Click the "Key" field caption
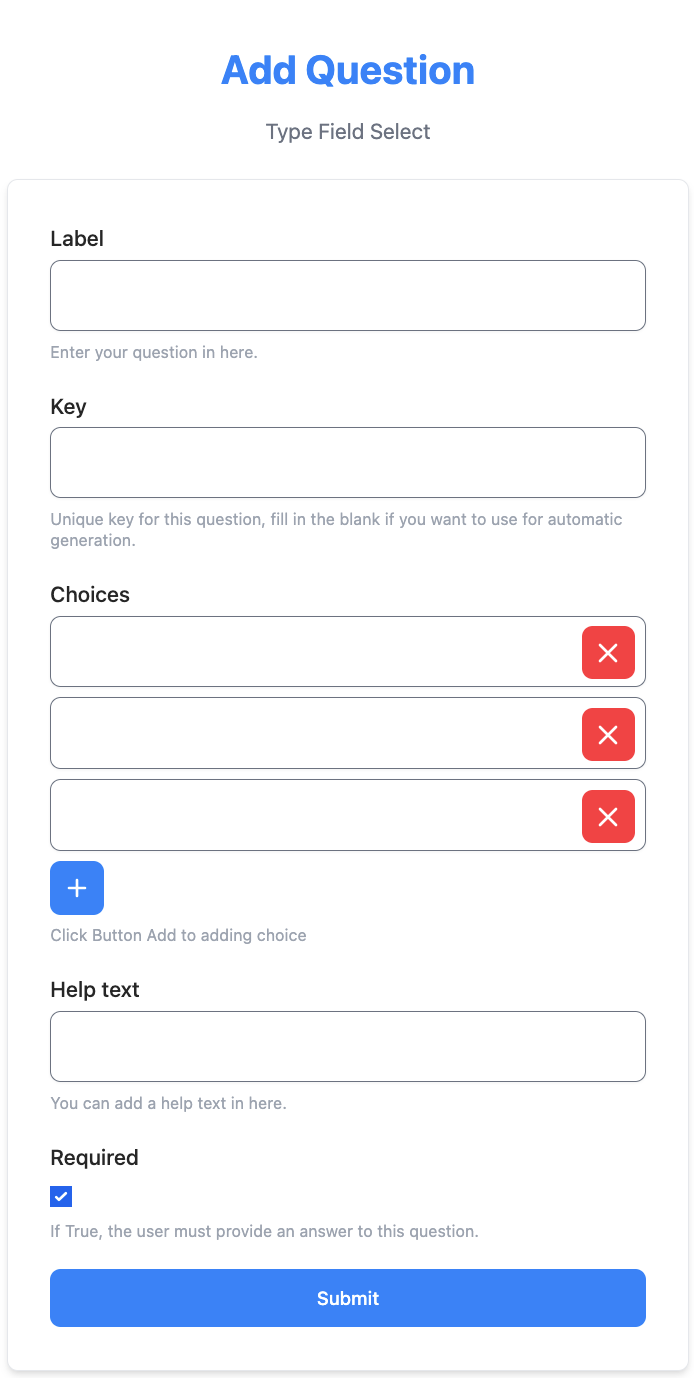This screenshot has height=1378, width=694. 68,406
